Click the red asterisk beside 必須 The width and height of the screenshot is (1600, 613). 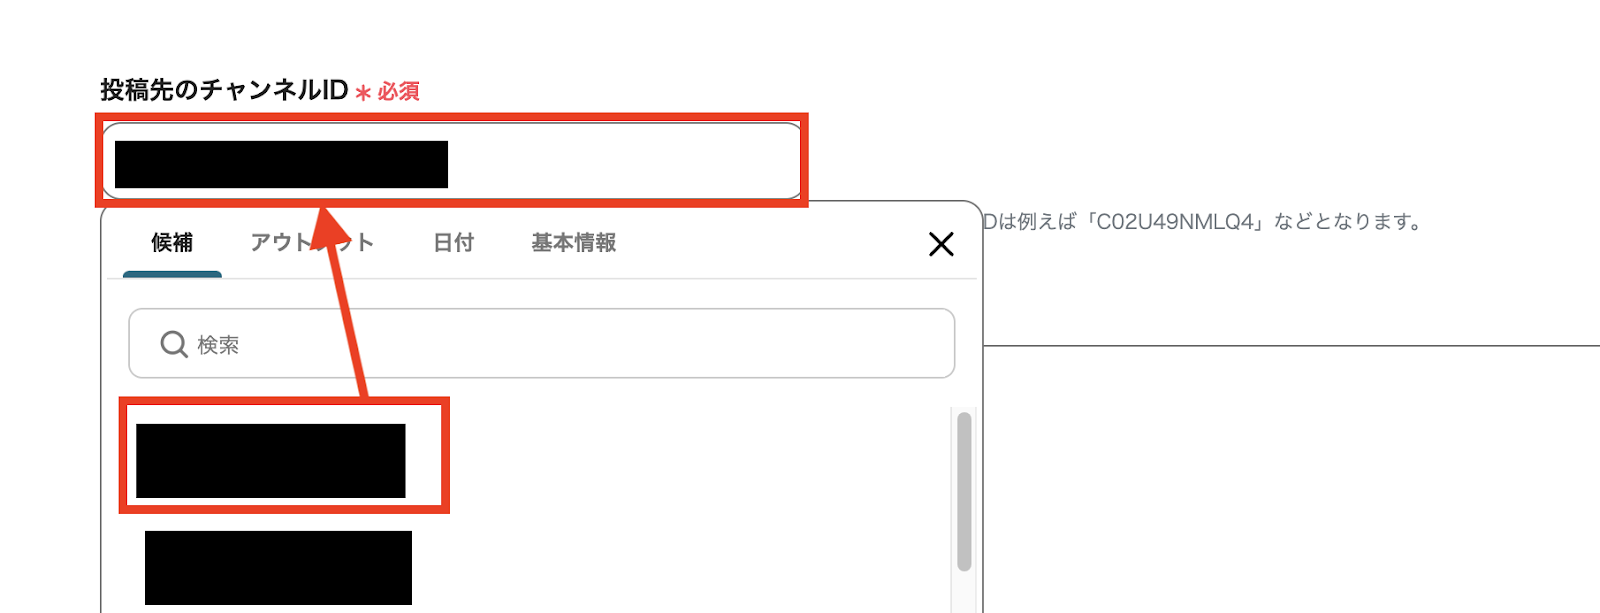(x=364, y=93)
